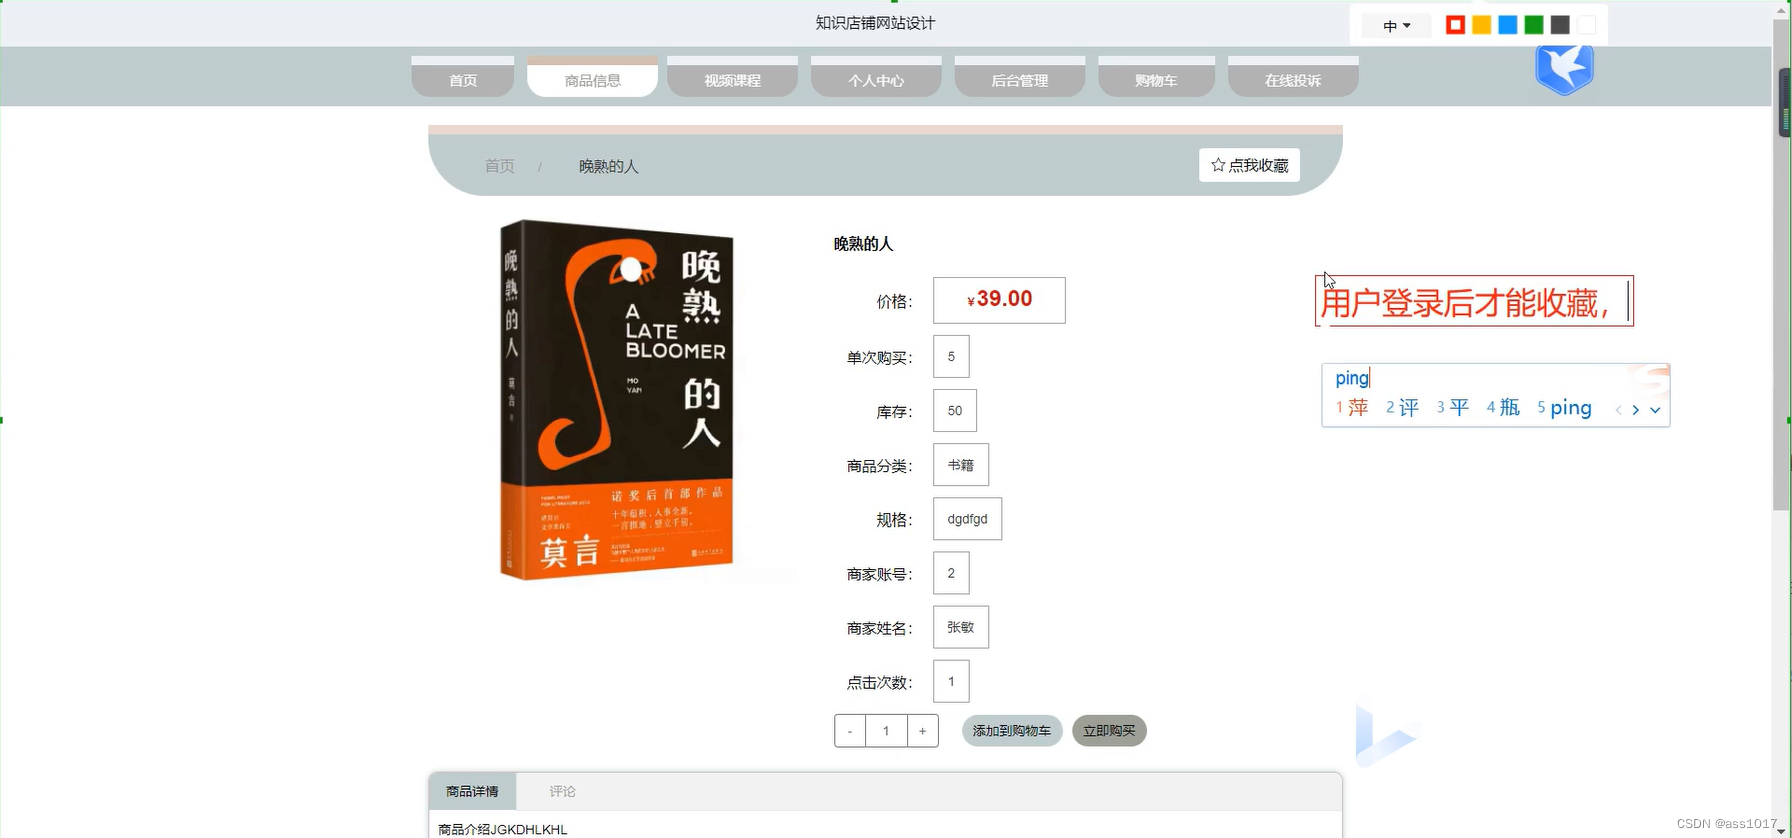Click the 库存 value 50
This screenshot has height=838, width=1792.
point(955,411)
